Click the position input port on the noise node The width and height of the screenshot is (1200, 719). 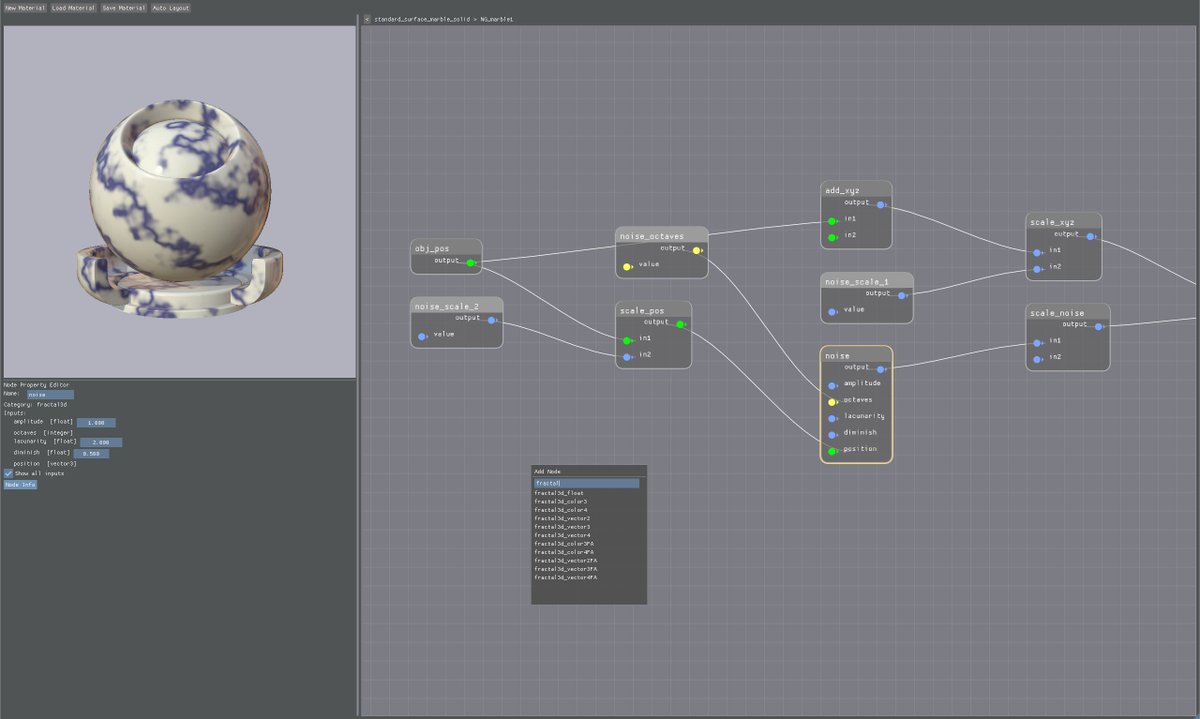pyautogui.click(x=831, y=450)
